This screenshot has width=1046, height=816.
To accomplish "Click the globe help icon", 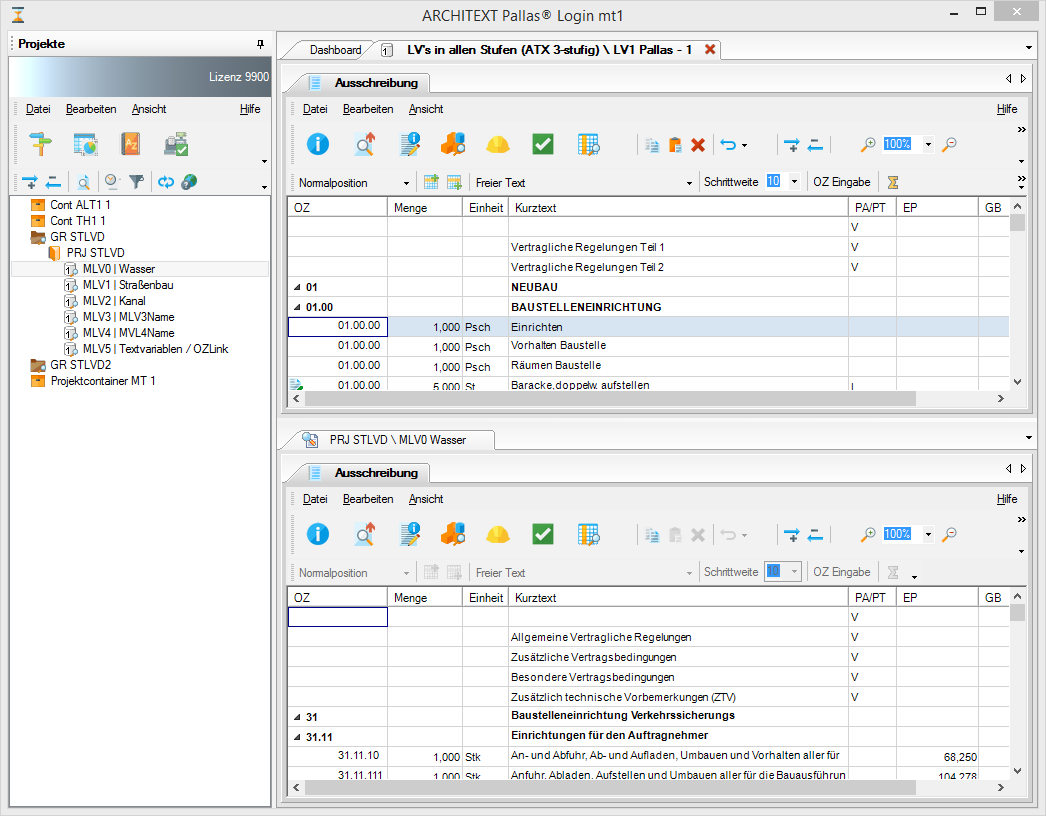I will [189, 181].
